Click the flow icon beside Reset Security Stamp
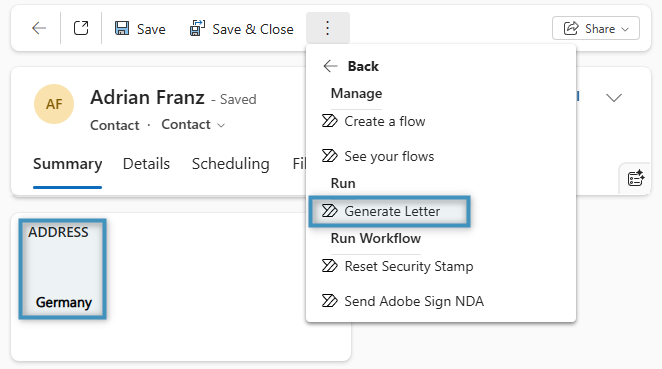 pos(329,266)
